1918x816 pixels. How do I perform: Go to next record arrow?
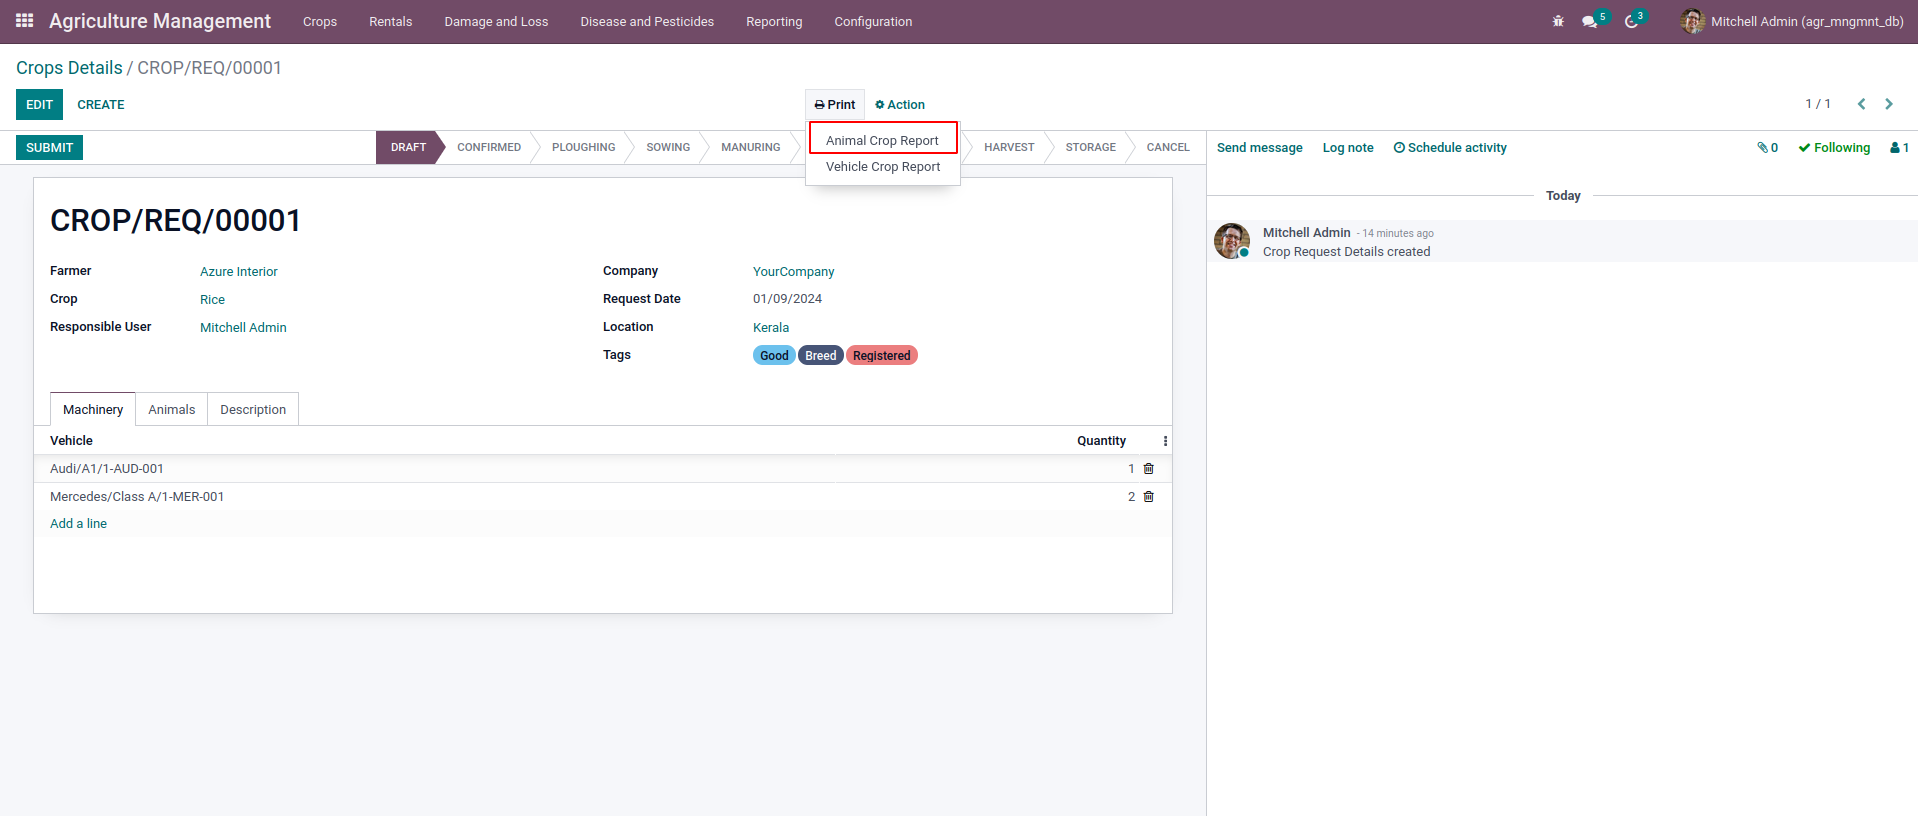(1889, 104)
